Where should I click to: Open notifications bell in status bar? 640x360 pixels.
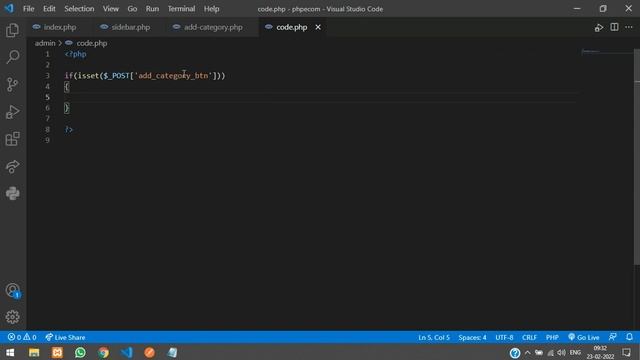tap(629, 337)
